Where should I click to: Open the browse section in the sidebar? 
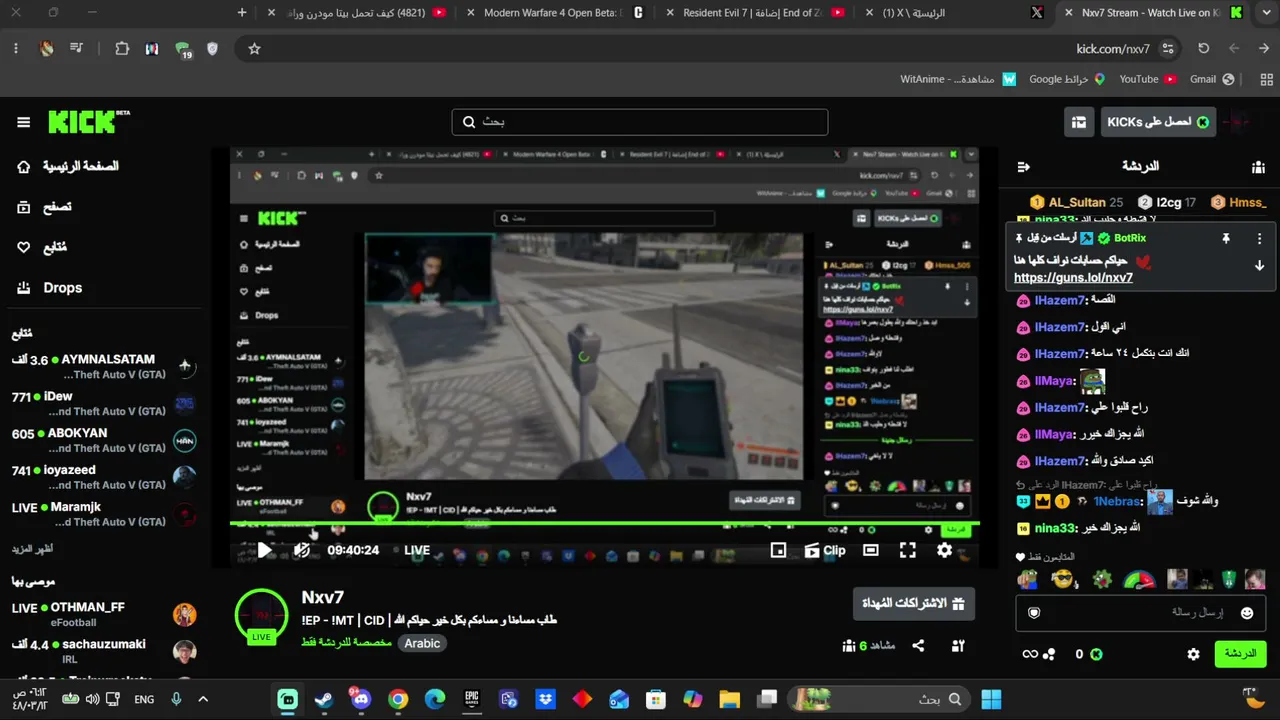click(x=45, y=207)
